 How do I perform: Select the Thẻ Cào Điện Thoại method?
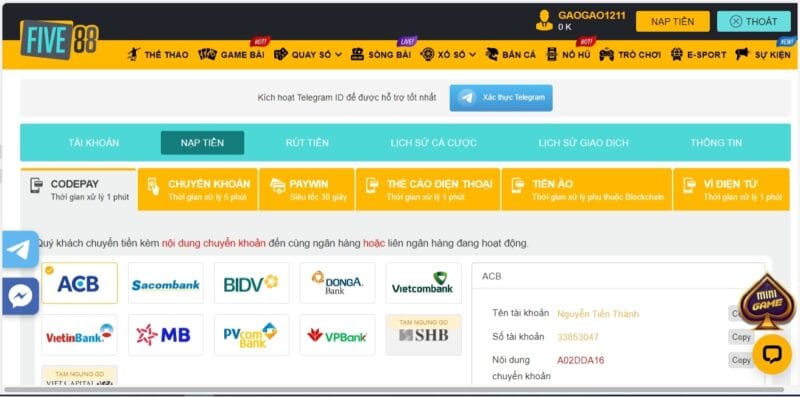428,189
